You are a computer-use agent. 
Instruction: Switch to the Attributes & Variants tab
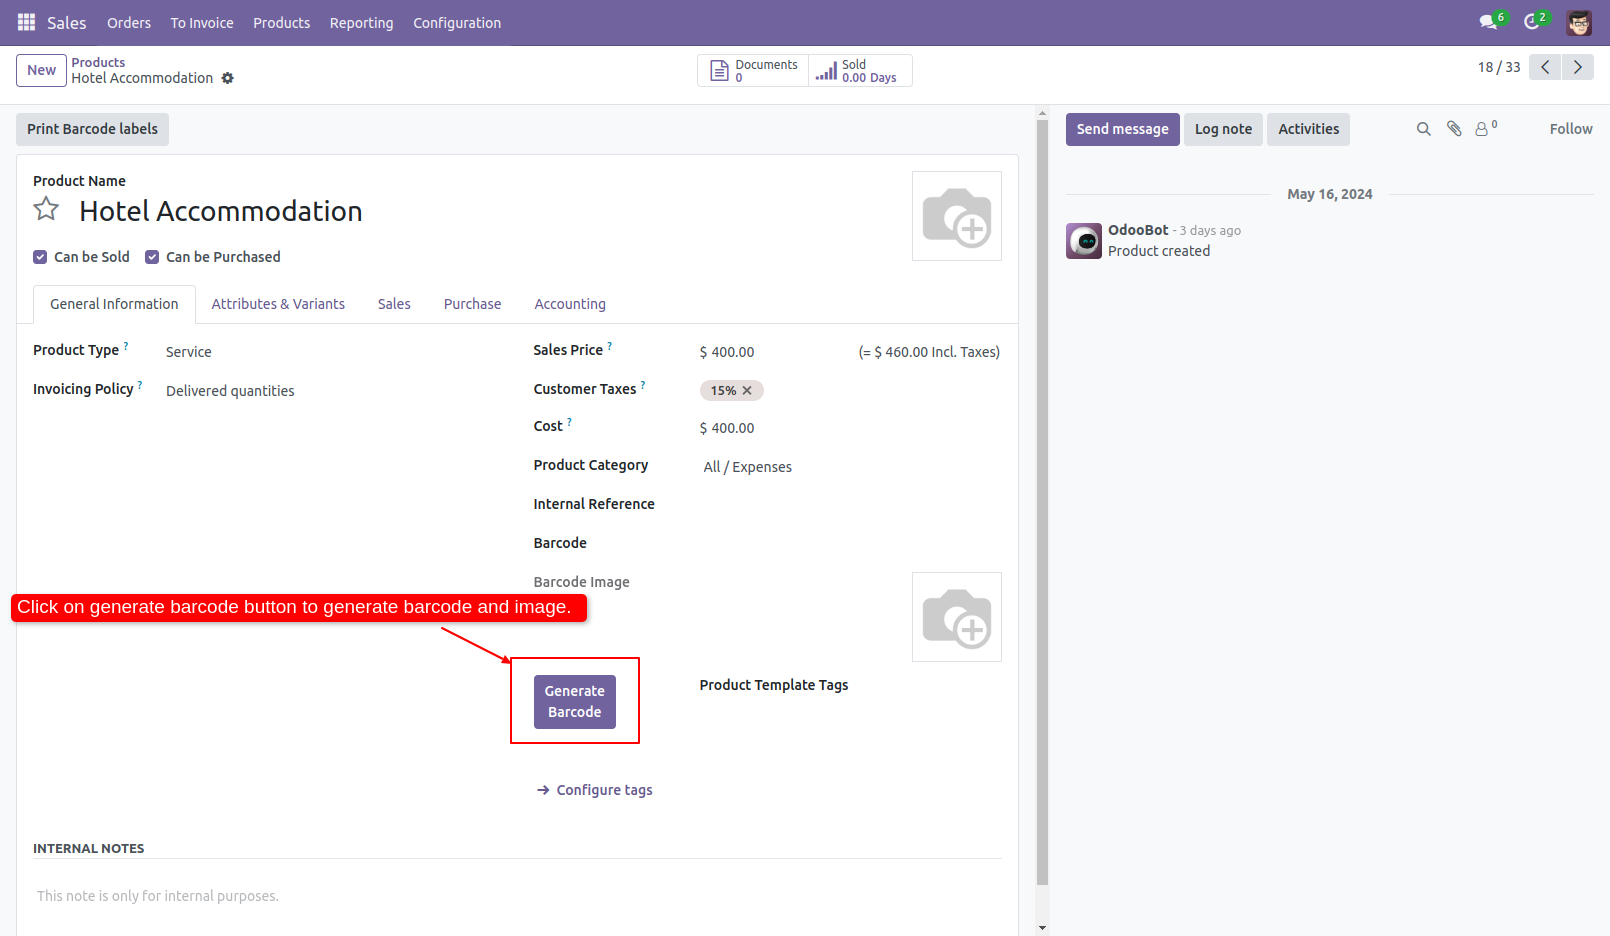(278, 304)
